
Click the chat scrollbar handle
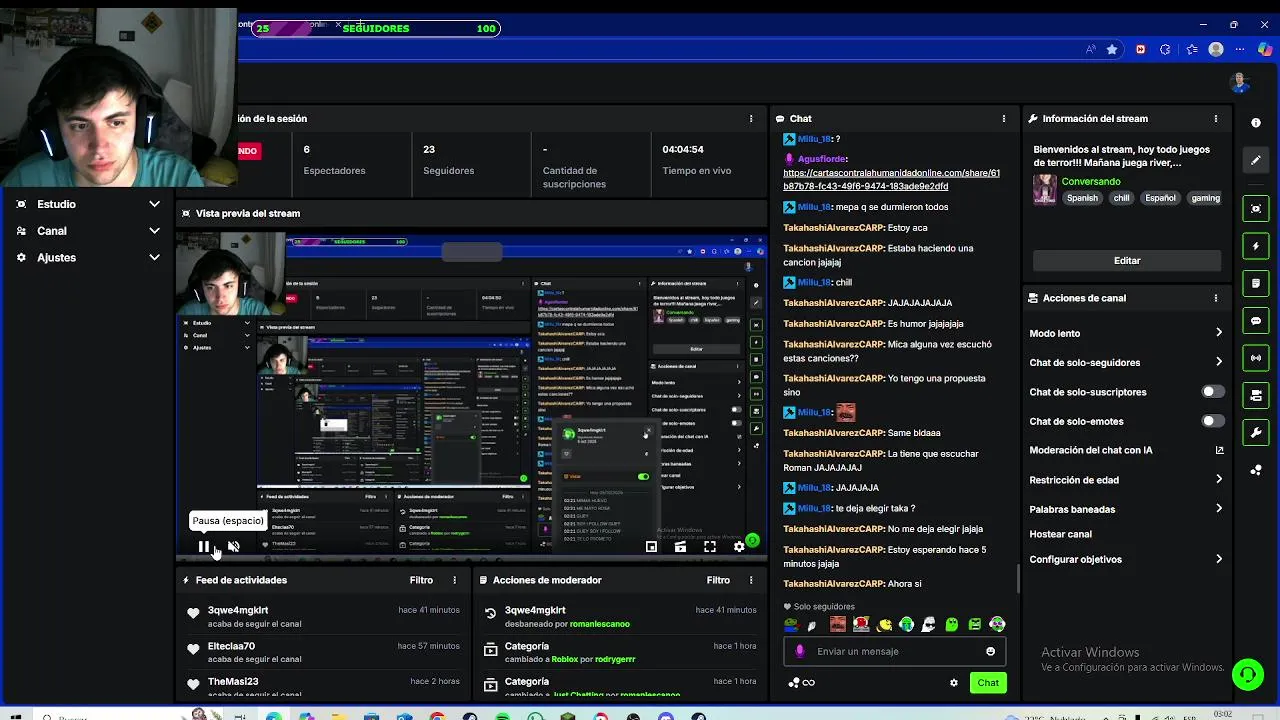pyautogui.click(x=1019, y=578)
